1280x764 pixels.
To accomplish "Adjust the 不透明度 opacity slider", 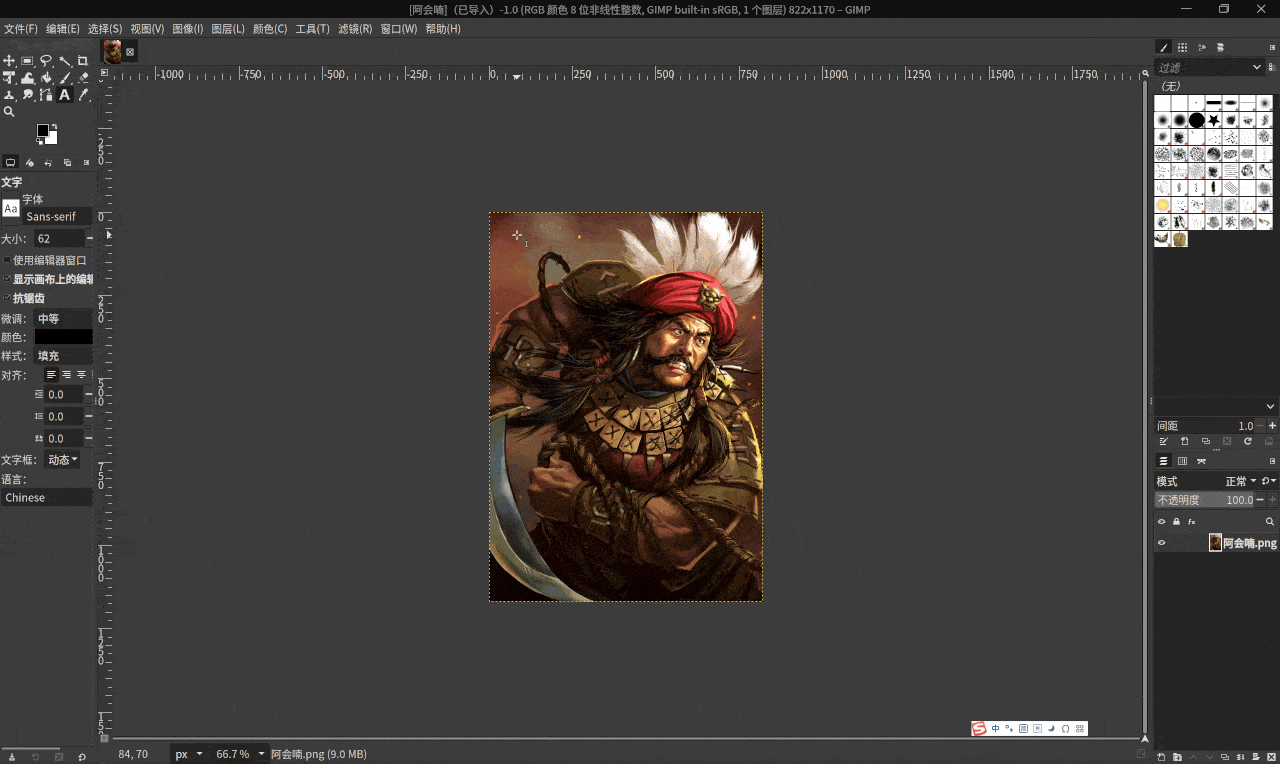I will click(x=1205, y=500).
